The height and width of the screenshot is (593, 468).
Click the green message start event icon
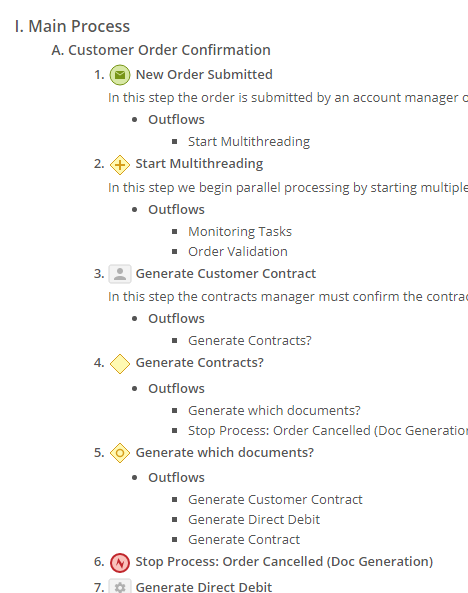tap(120, 75)
